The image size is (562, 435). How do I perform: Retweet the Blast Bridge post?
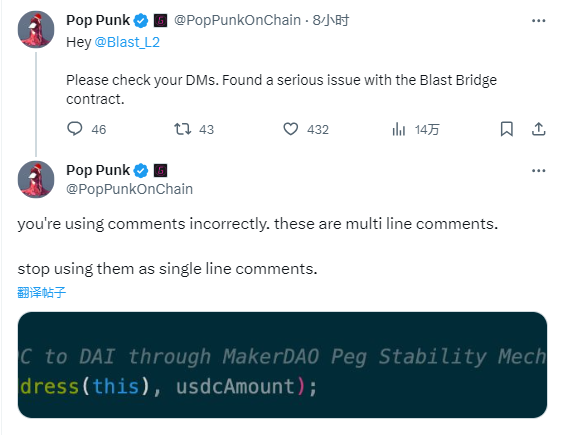[x=182, y=129]
